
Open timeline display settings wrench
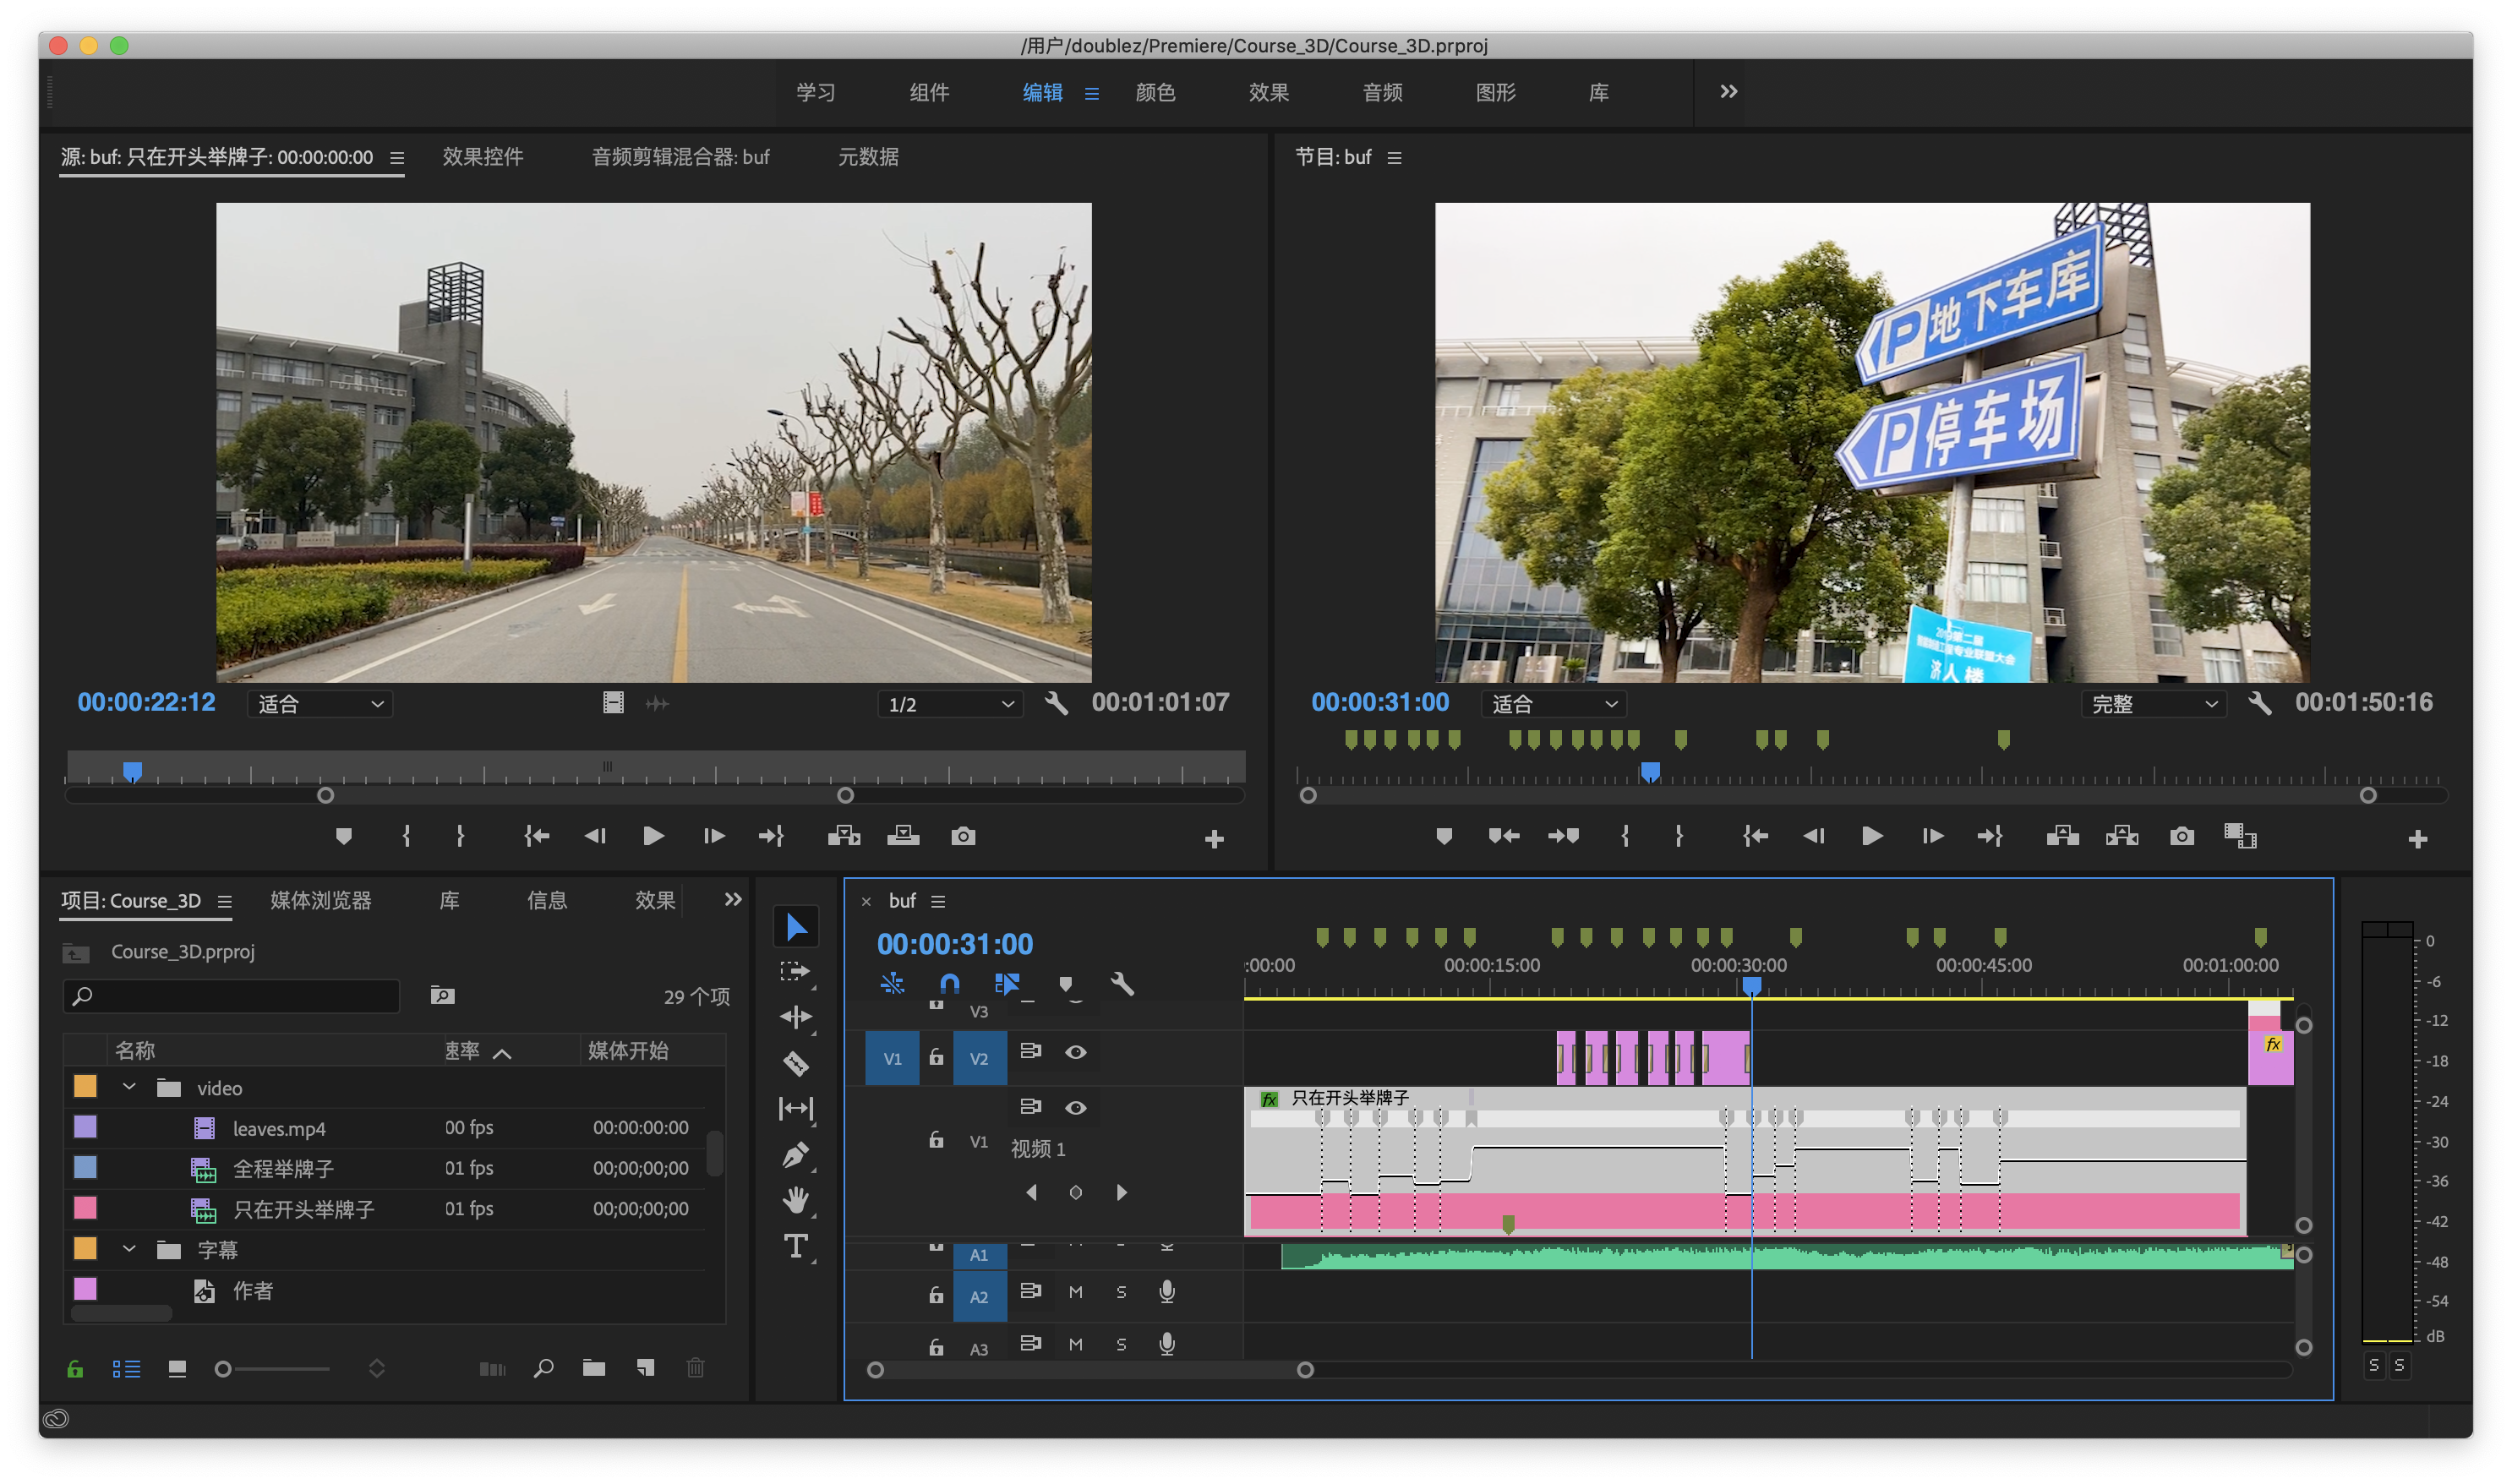click(x=1122, y=984)
